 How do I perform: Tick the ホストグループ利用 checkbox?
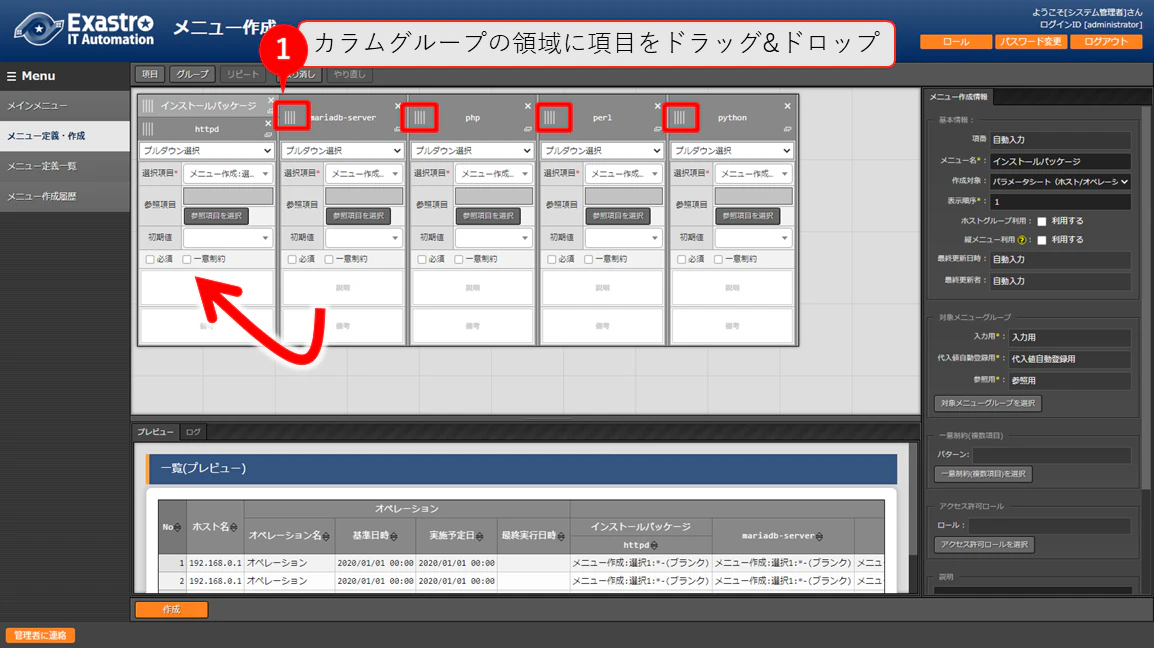tap(1042, 221)
